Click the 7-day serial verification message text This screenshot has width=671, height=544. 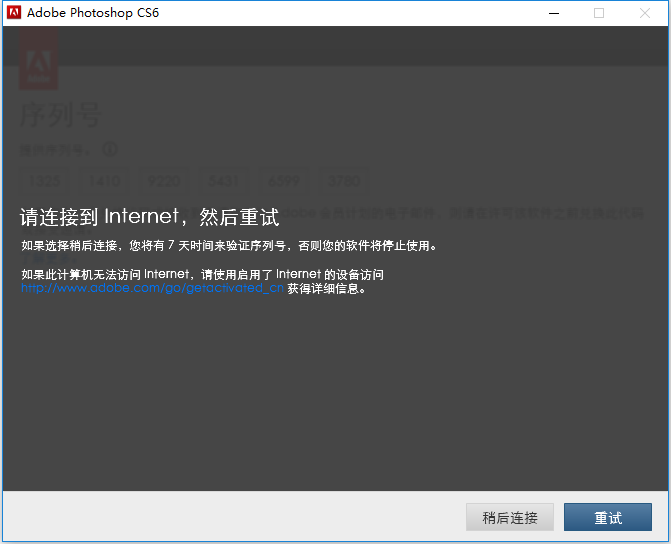[229, 246]
